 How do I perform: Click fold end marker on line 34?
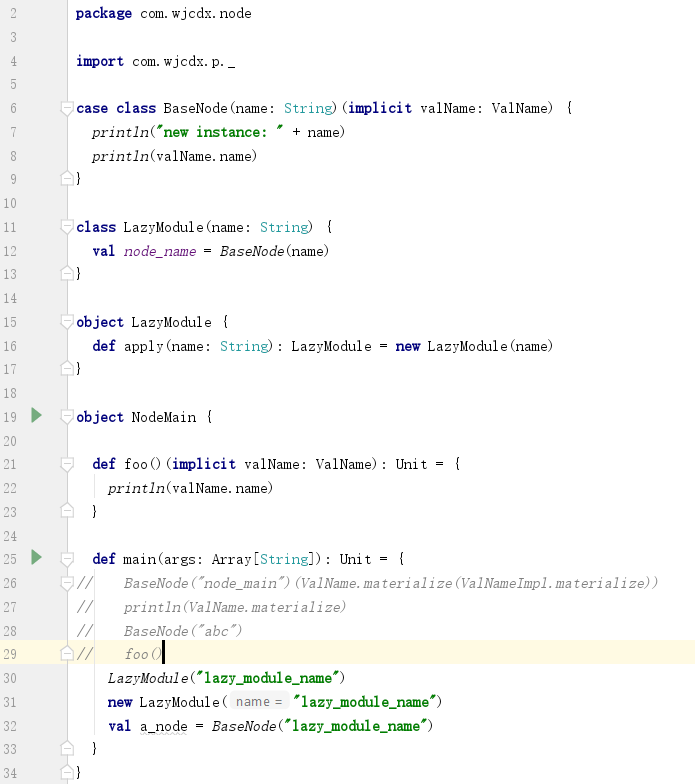point(66,772)
